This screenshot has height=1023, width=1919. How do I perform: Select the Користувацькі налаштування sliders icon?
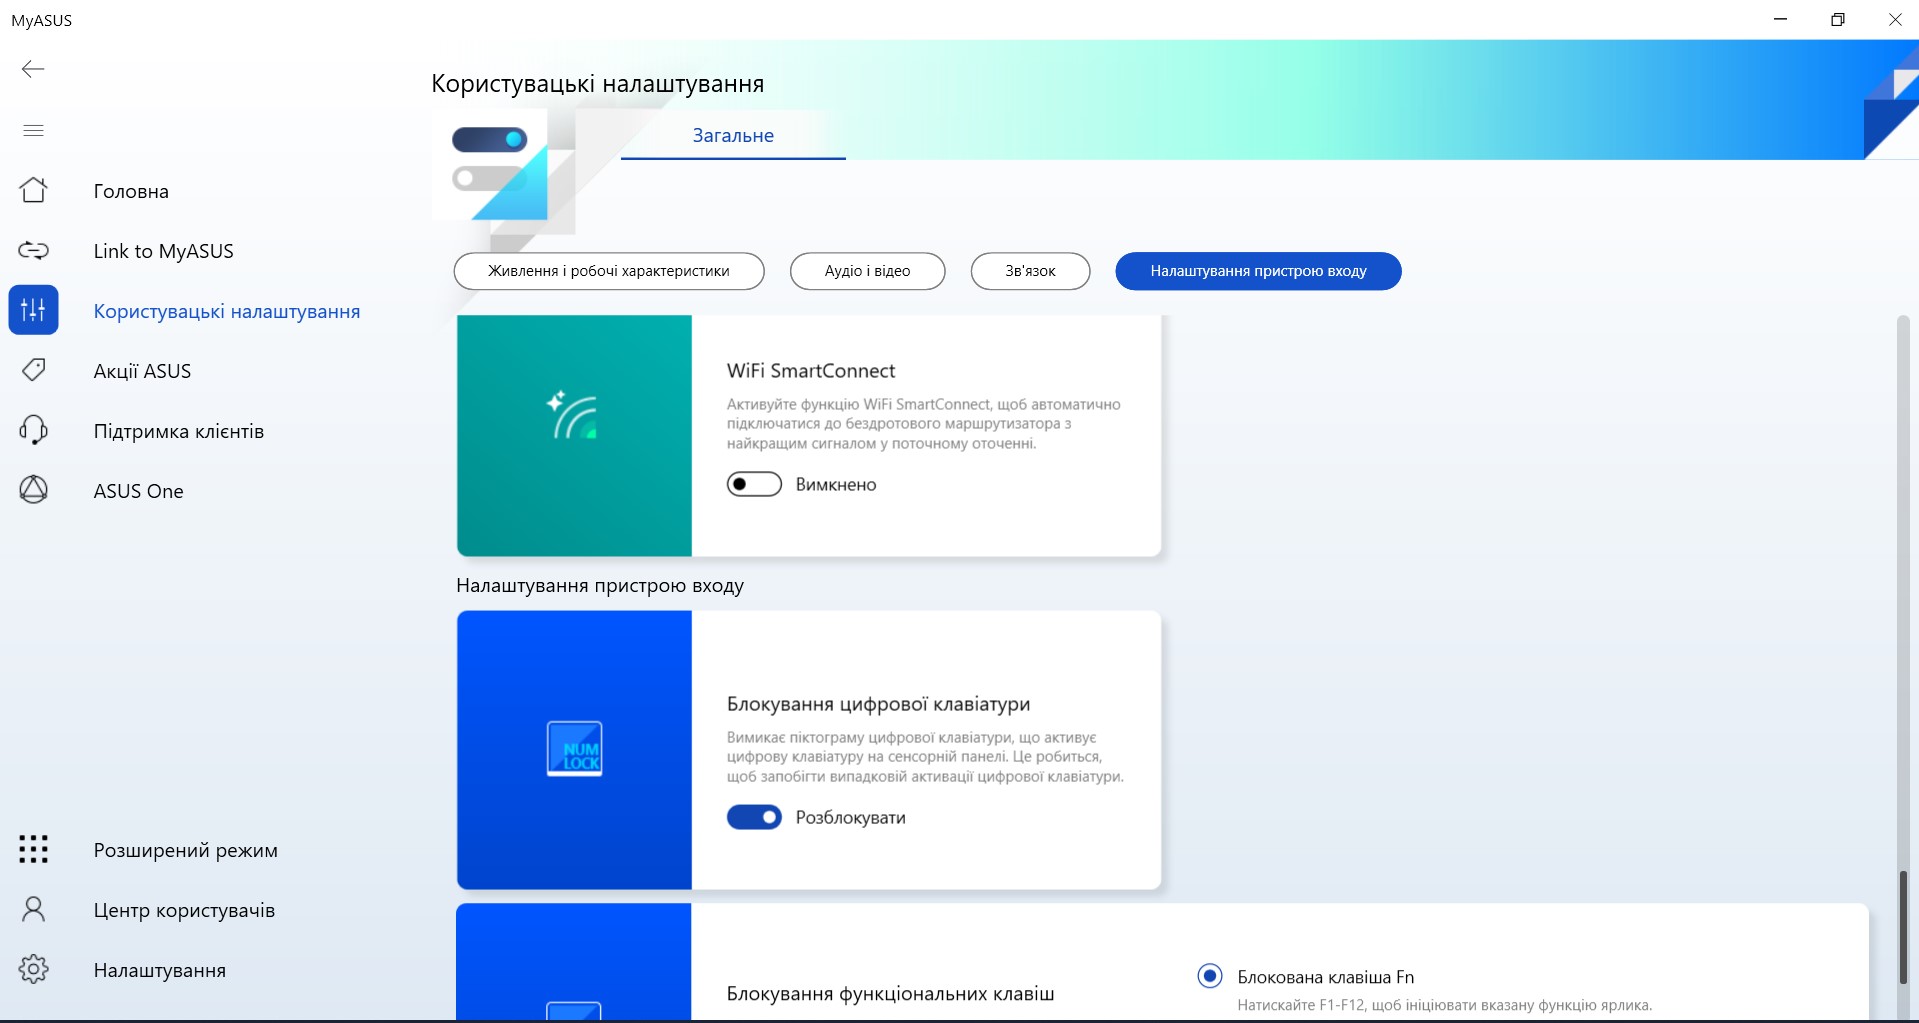pyautogui.click(x=33, y=310)
